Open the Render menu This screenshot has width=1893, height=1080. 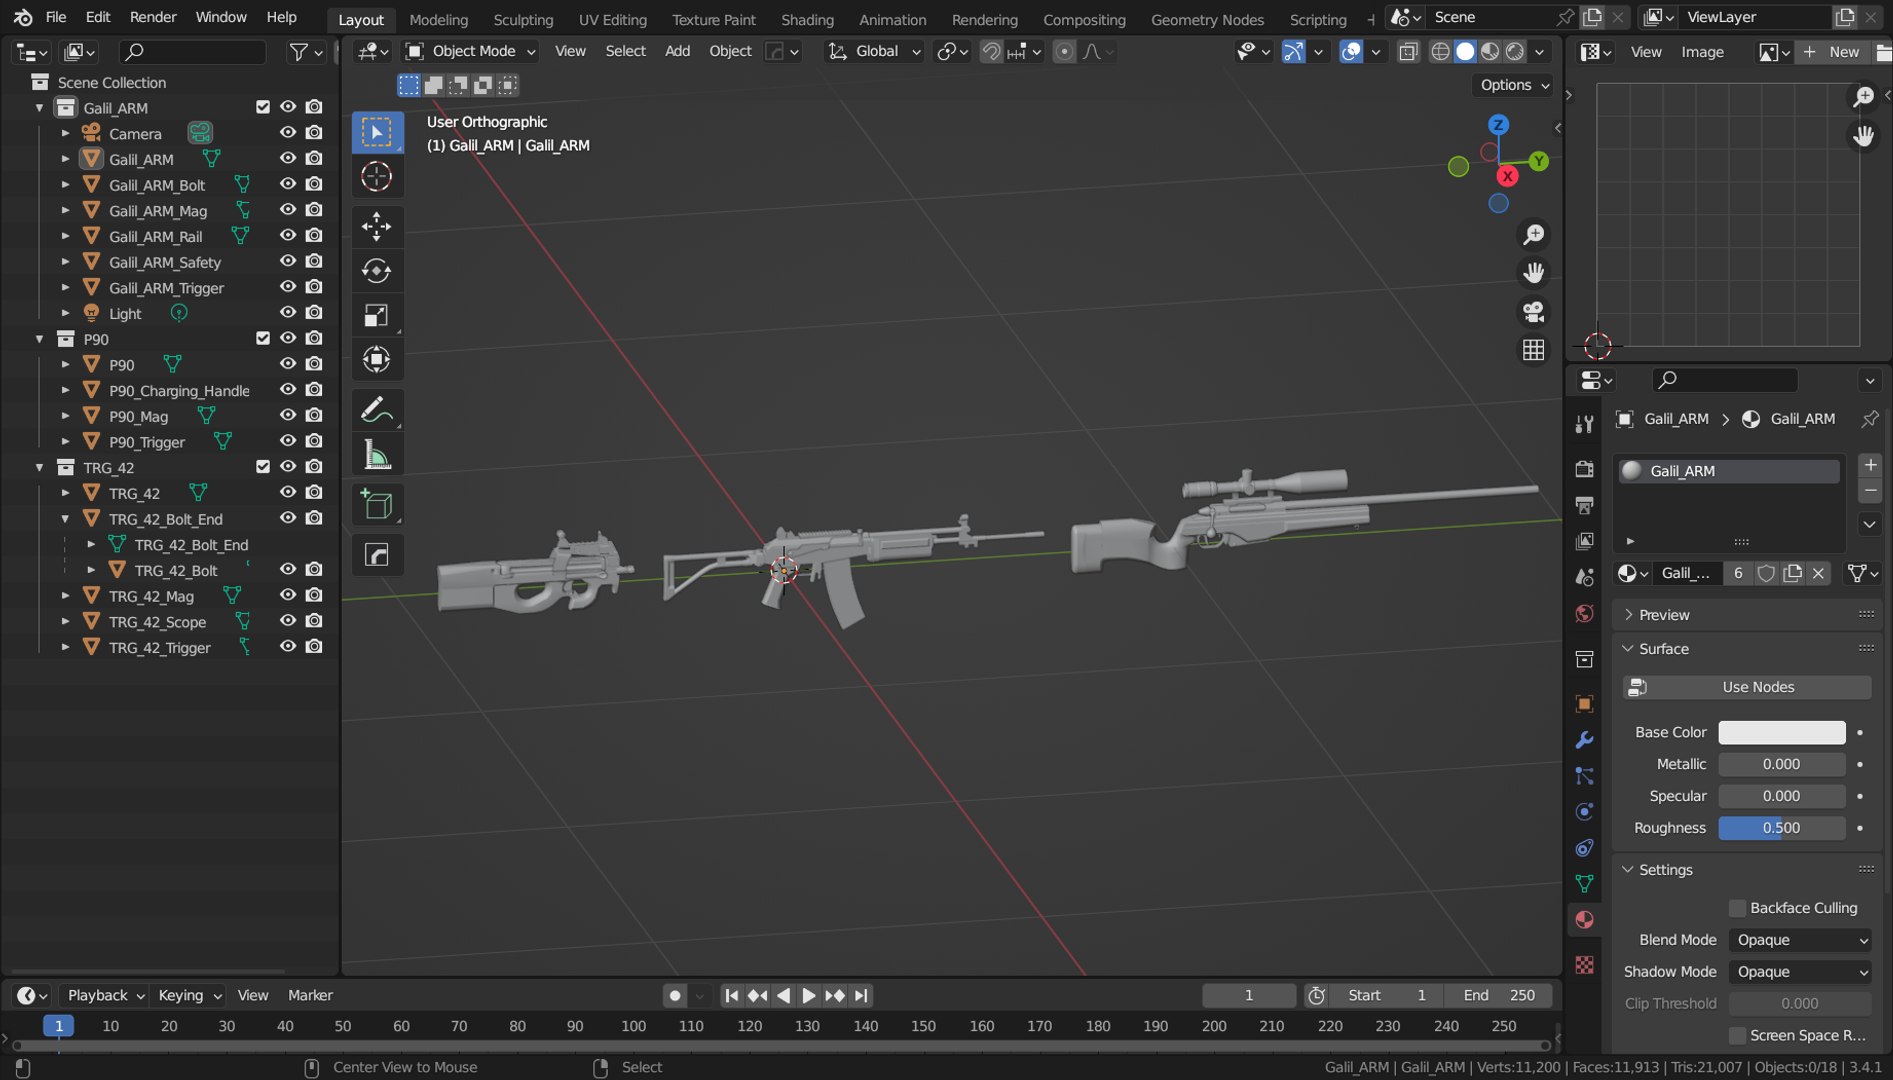(x=153, y=17)
